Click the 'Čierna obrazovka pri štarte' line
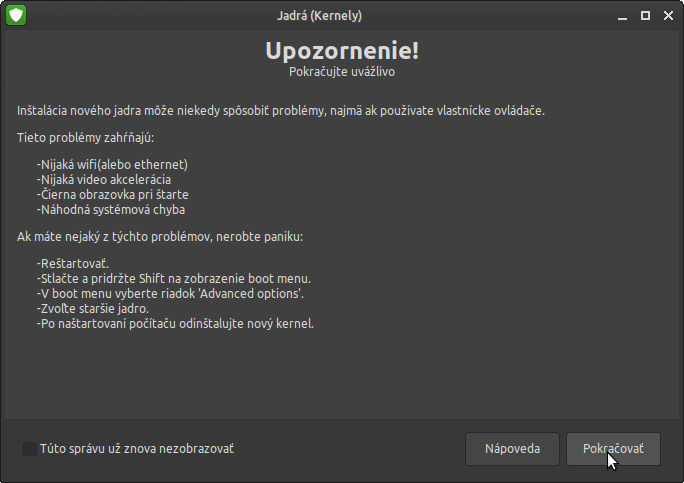 pyautogui.click(x=113, y=195)
